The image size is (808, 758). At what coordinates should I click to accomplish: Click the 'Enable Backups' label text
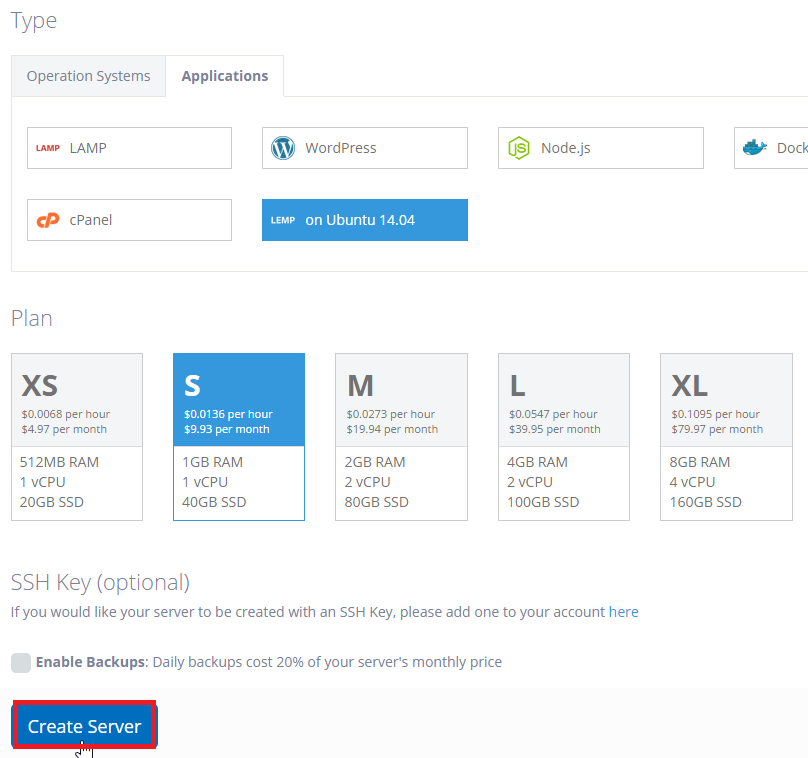pos(92,662)
